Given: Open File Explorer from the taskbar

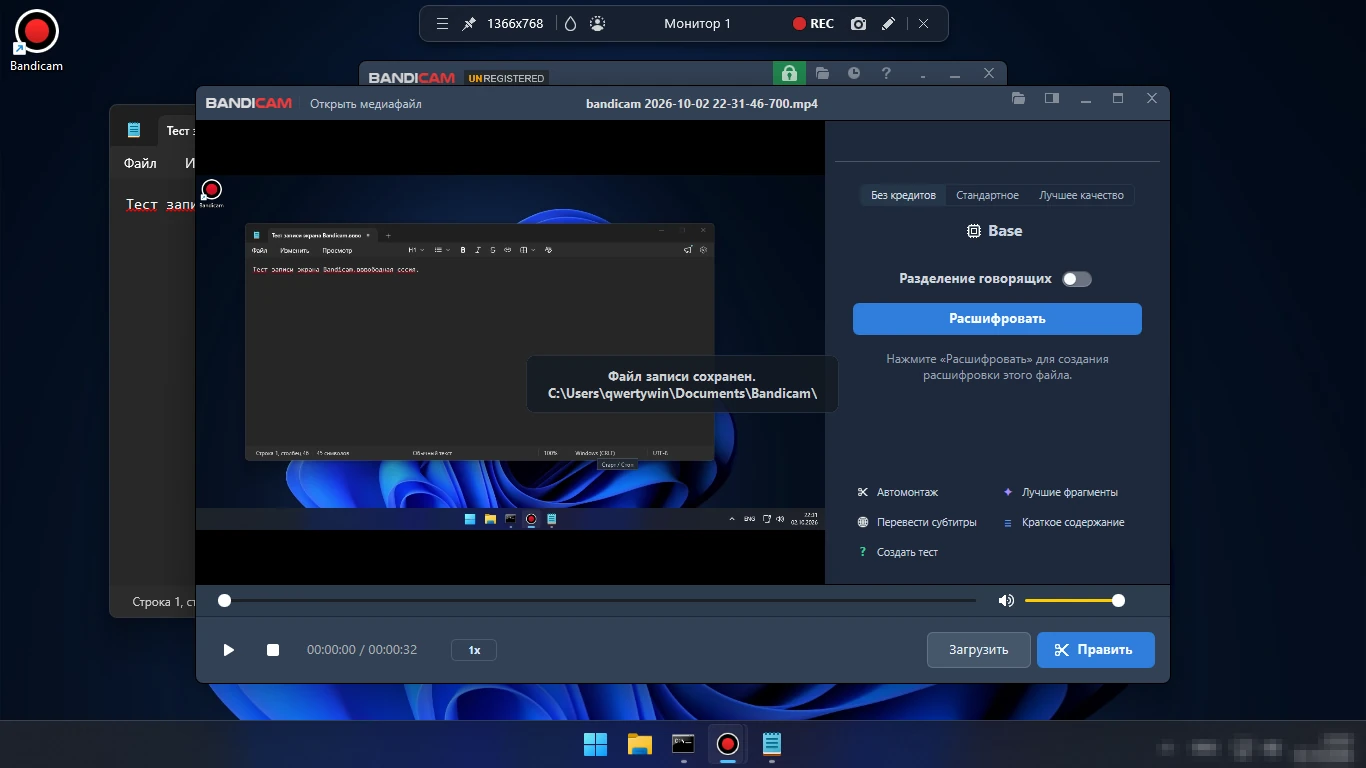Looking at the screenshot, I should [x=639, y=744].
